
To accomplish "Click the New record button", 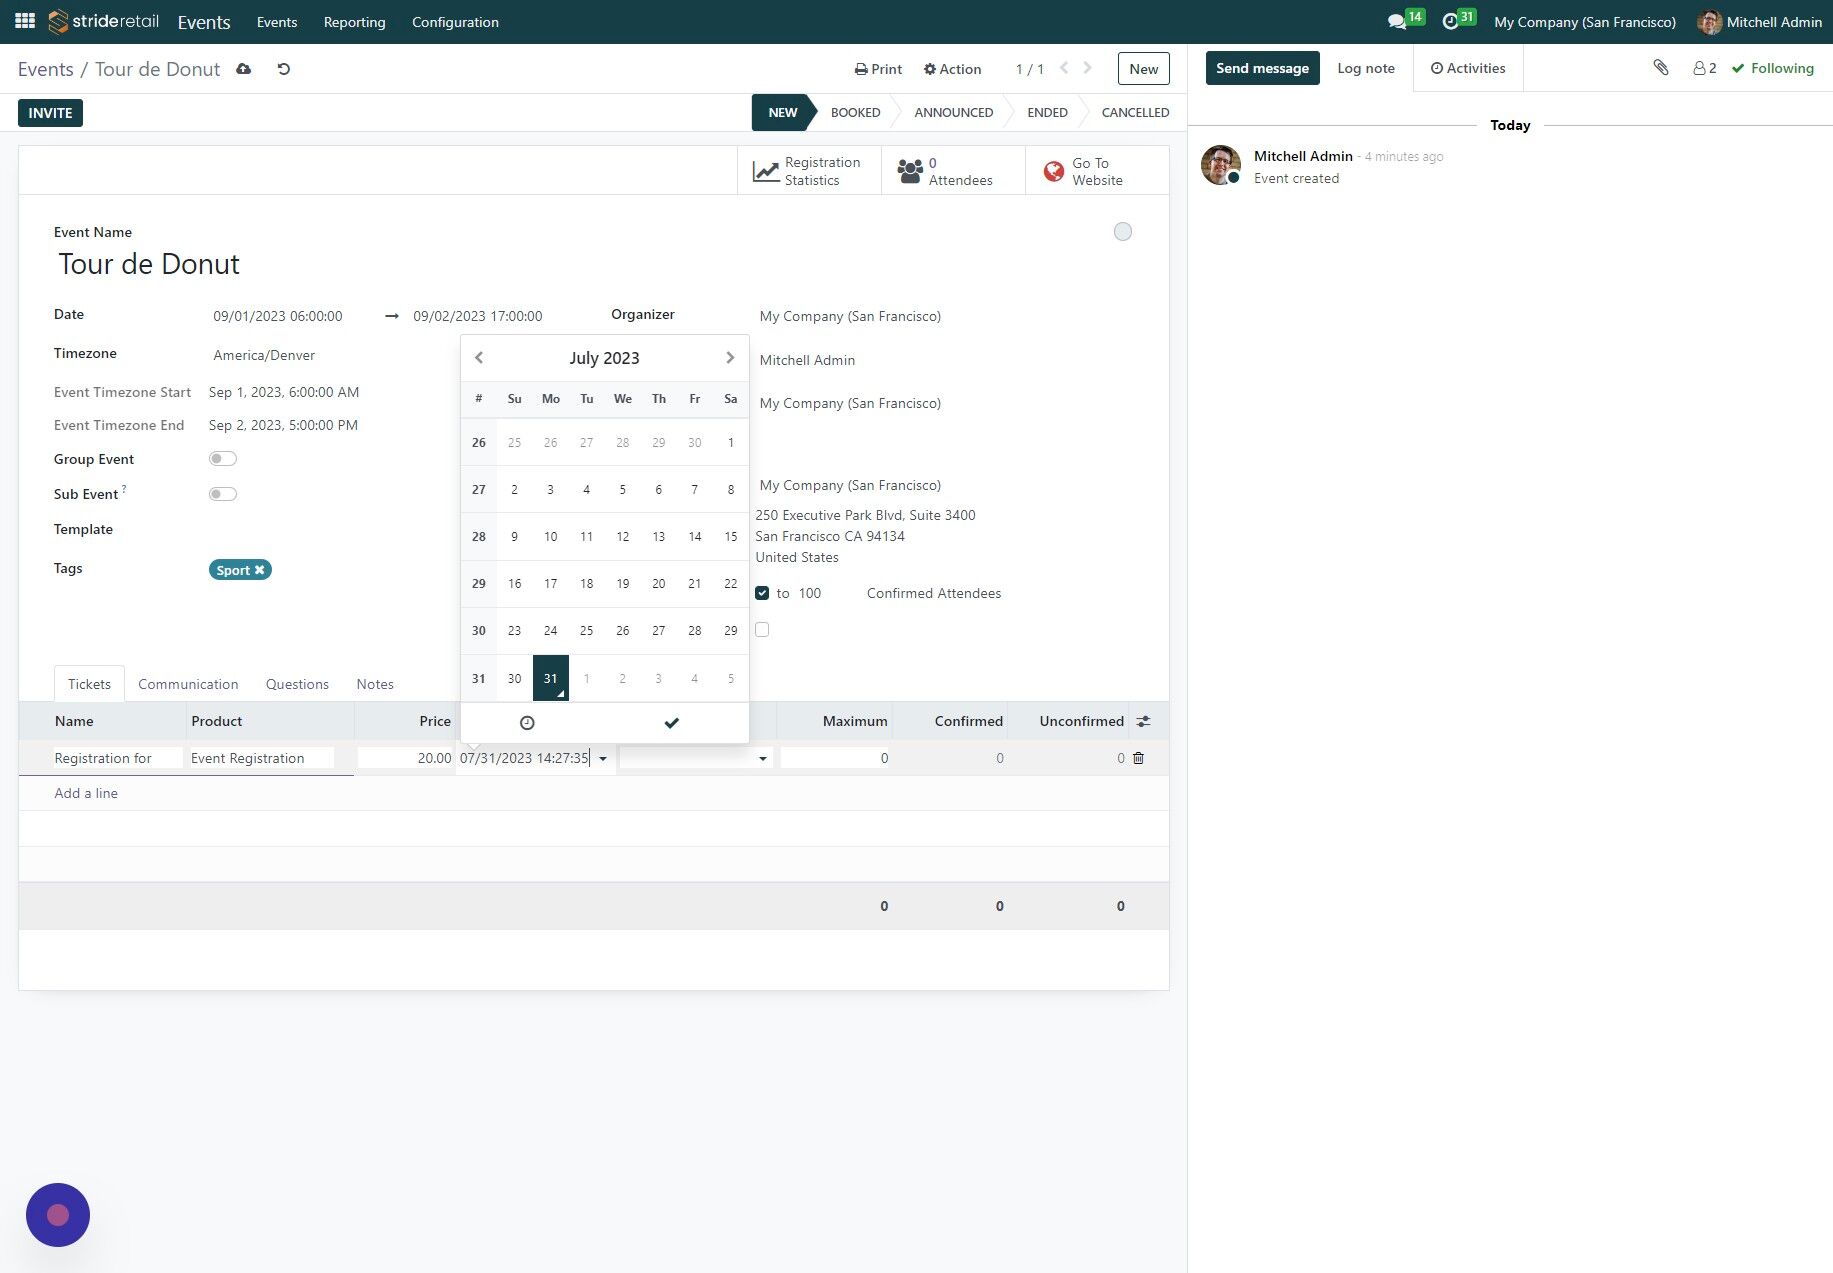I will [x=1143, y=69].
